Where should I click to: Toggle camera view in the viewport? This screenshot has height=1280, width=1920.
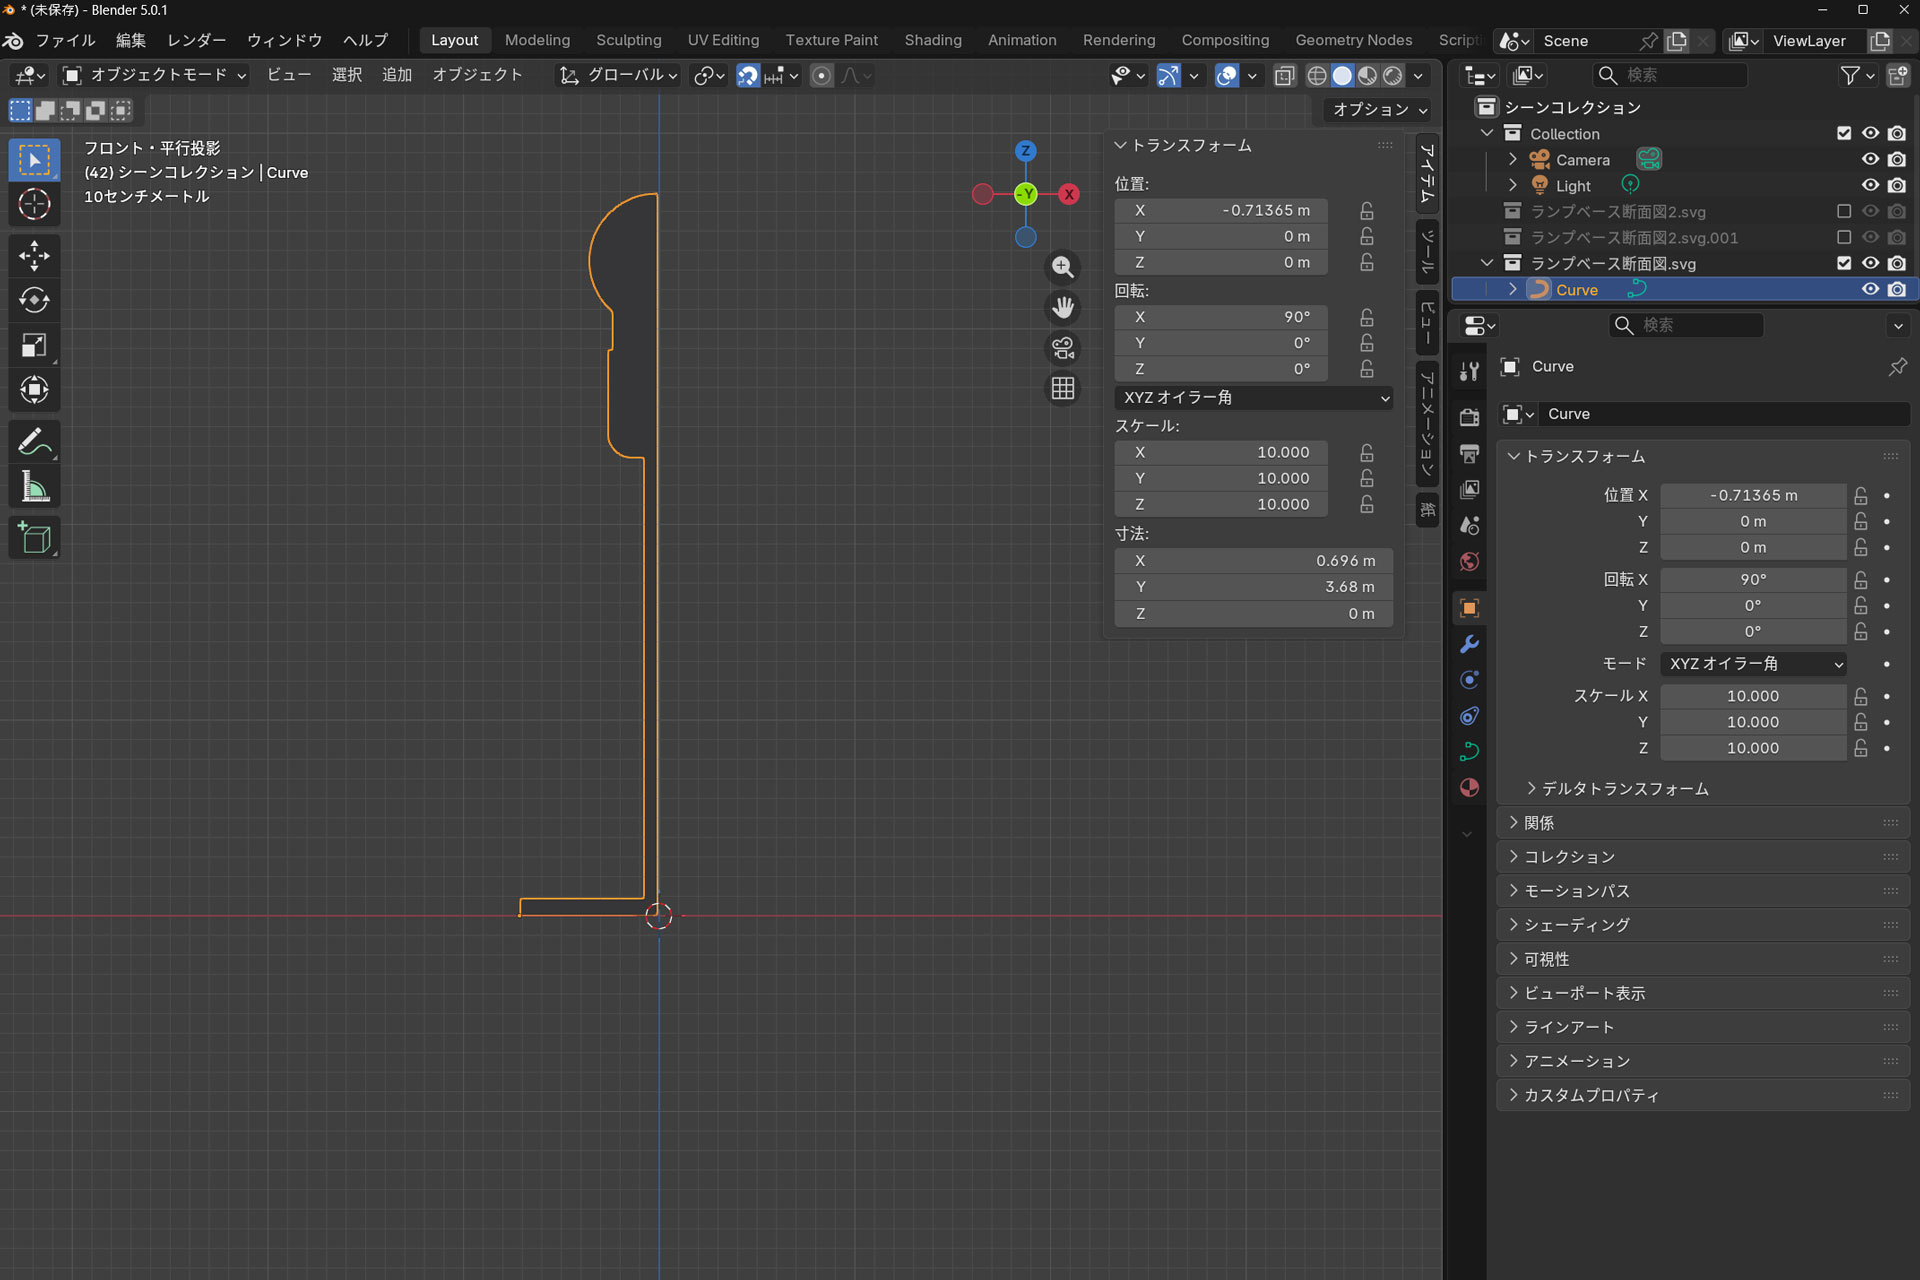point(1062,348)
